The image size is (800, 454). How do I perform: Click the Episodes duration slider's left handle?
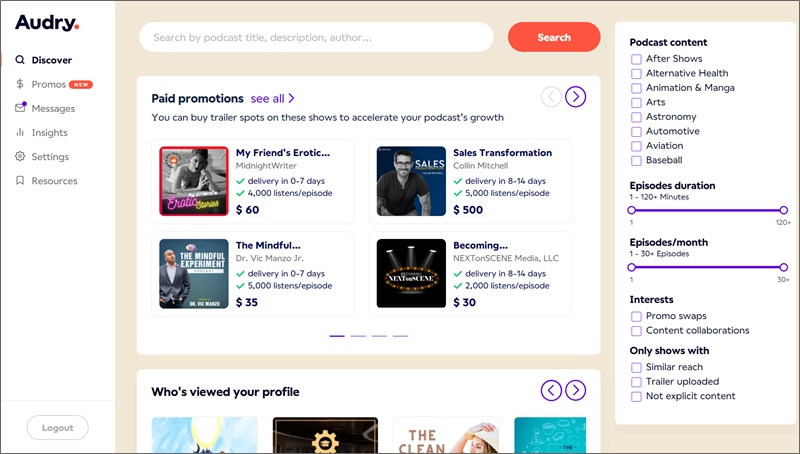[632, 210]
